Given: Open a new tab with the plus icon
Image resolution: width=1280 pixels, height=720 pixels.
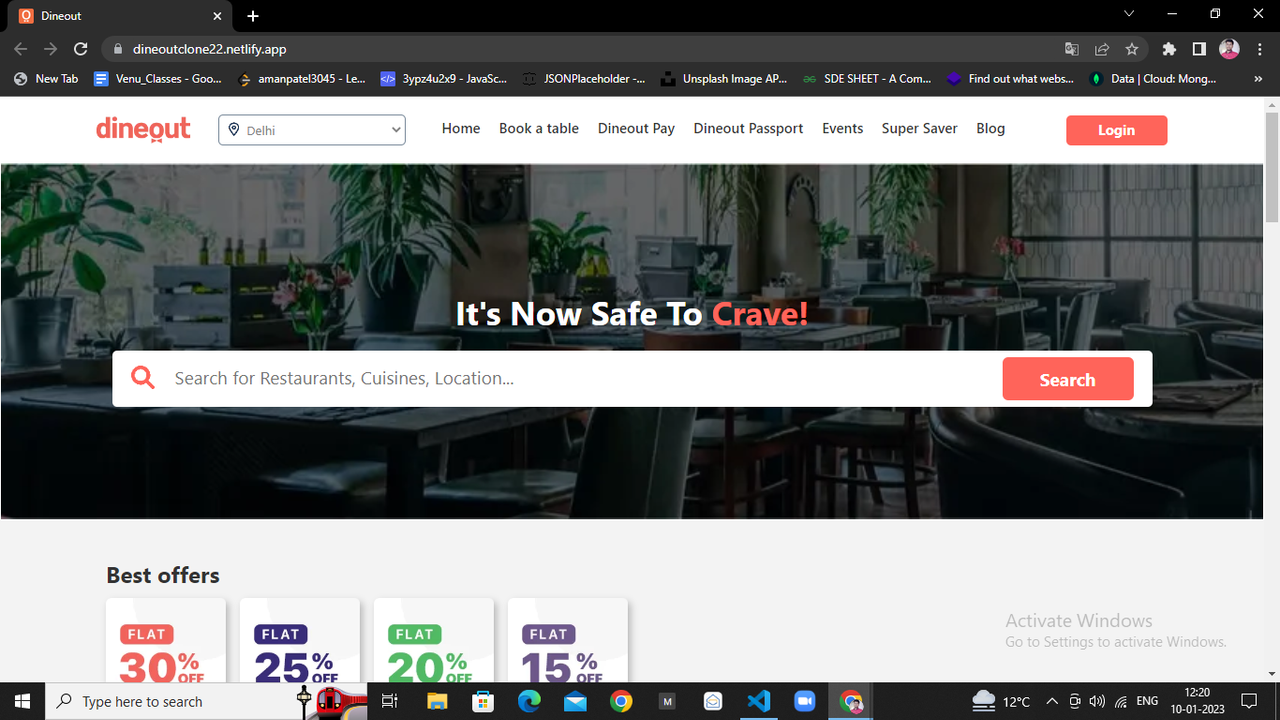Looking at the screenshot, I should click(253, 16).
